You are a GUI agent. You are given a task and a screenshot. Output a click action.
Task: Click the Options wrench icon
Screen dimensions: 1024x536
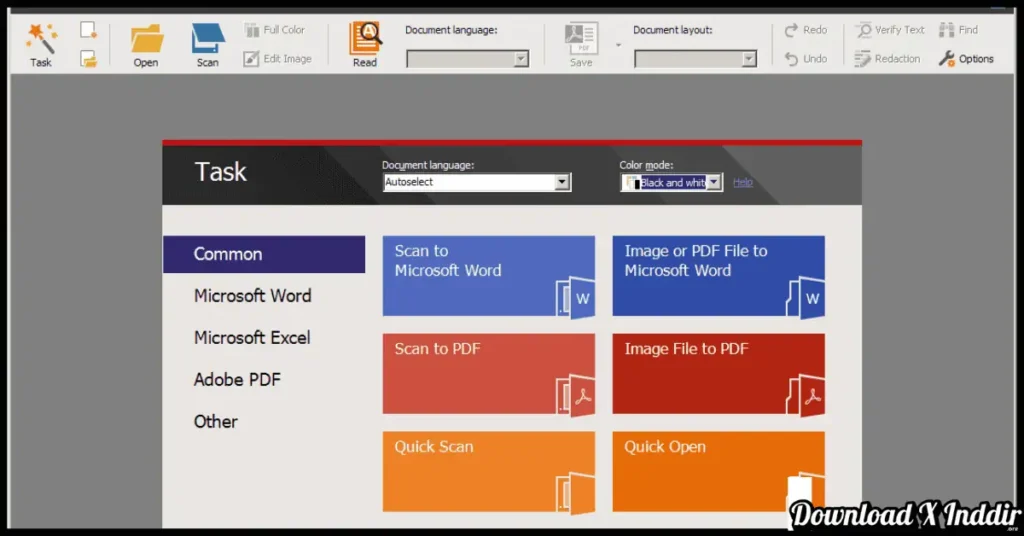(947, 59)
